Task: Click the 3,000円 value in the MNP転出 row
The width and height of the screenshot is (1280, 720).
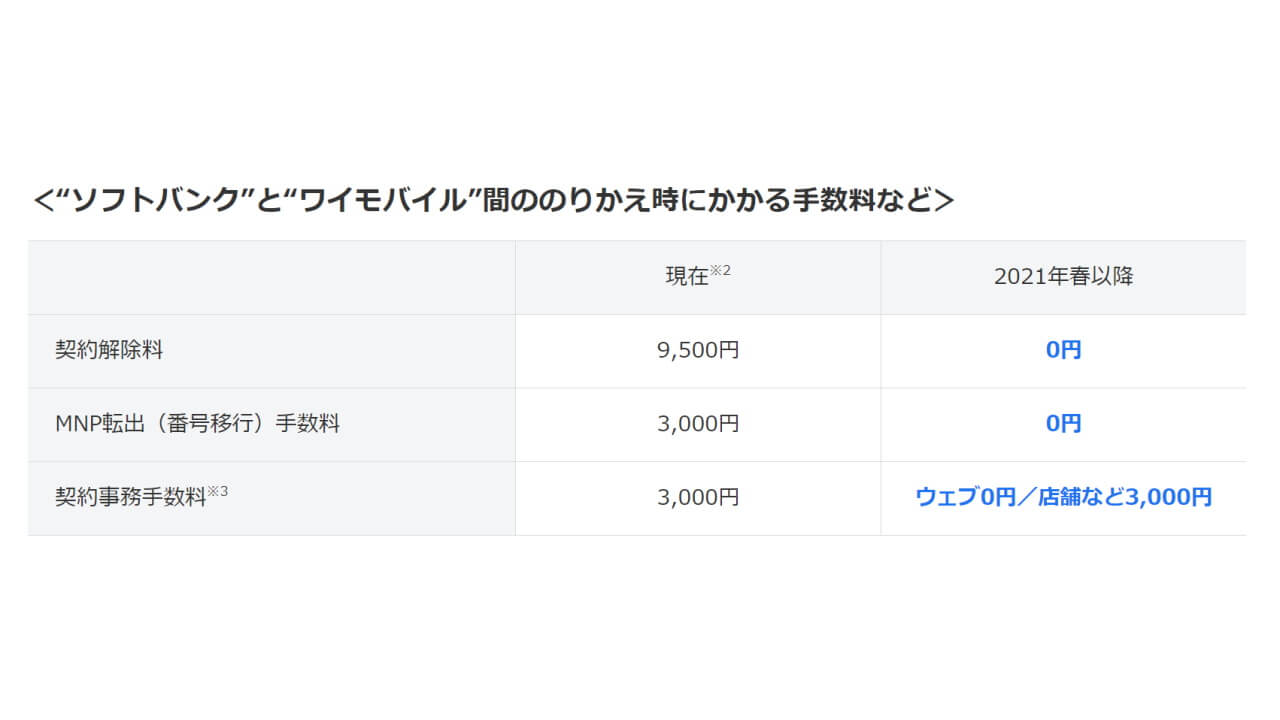Action: tap(698, 424)
